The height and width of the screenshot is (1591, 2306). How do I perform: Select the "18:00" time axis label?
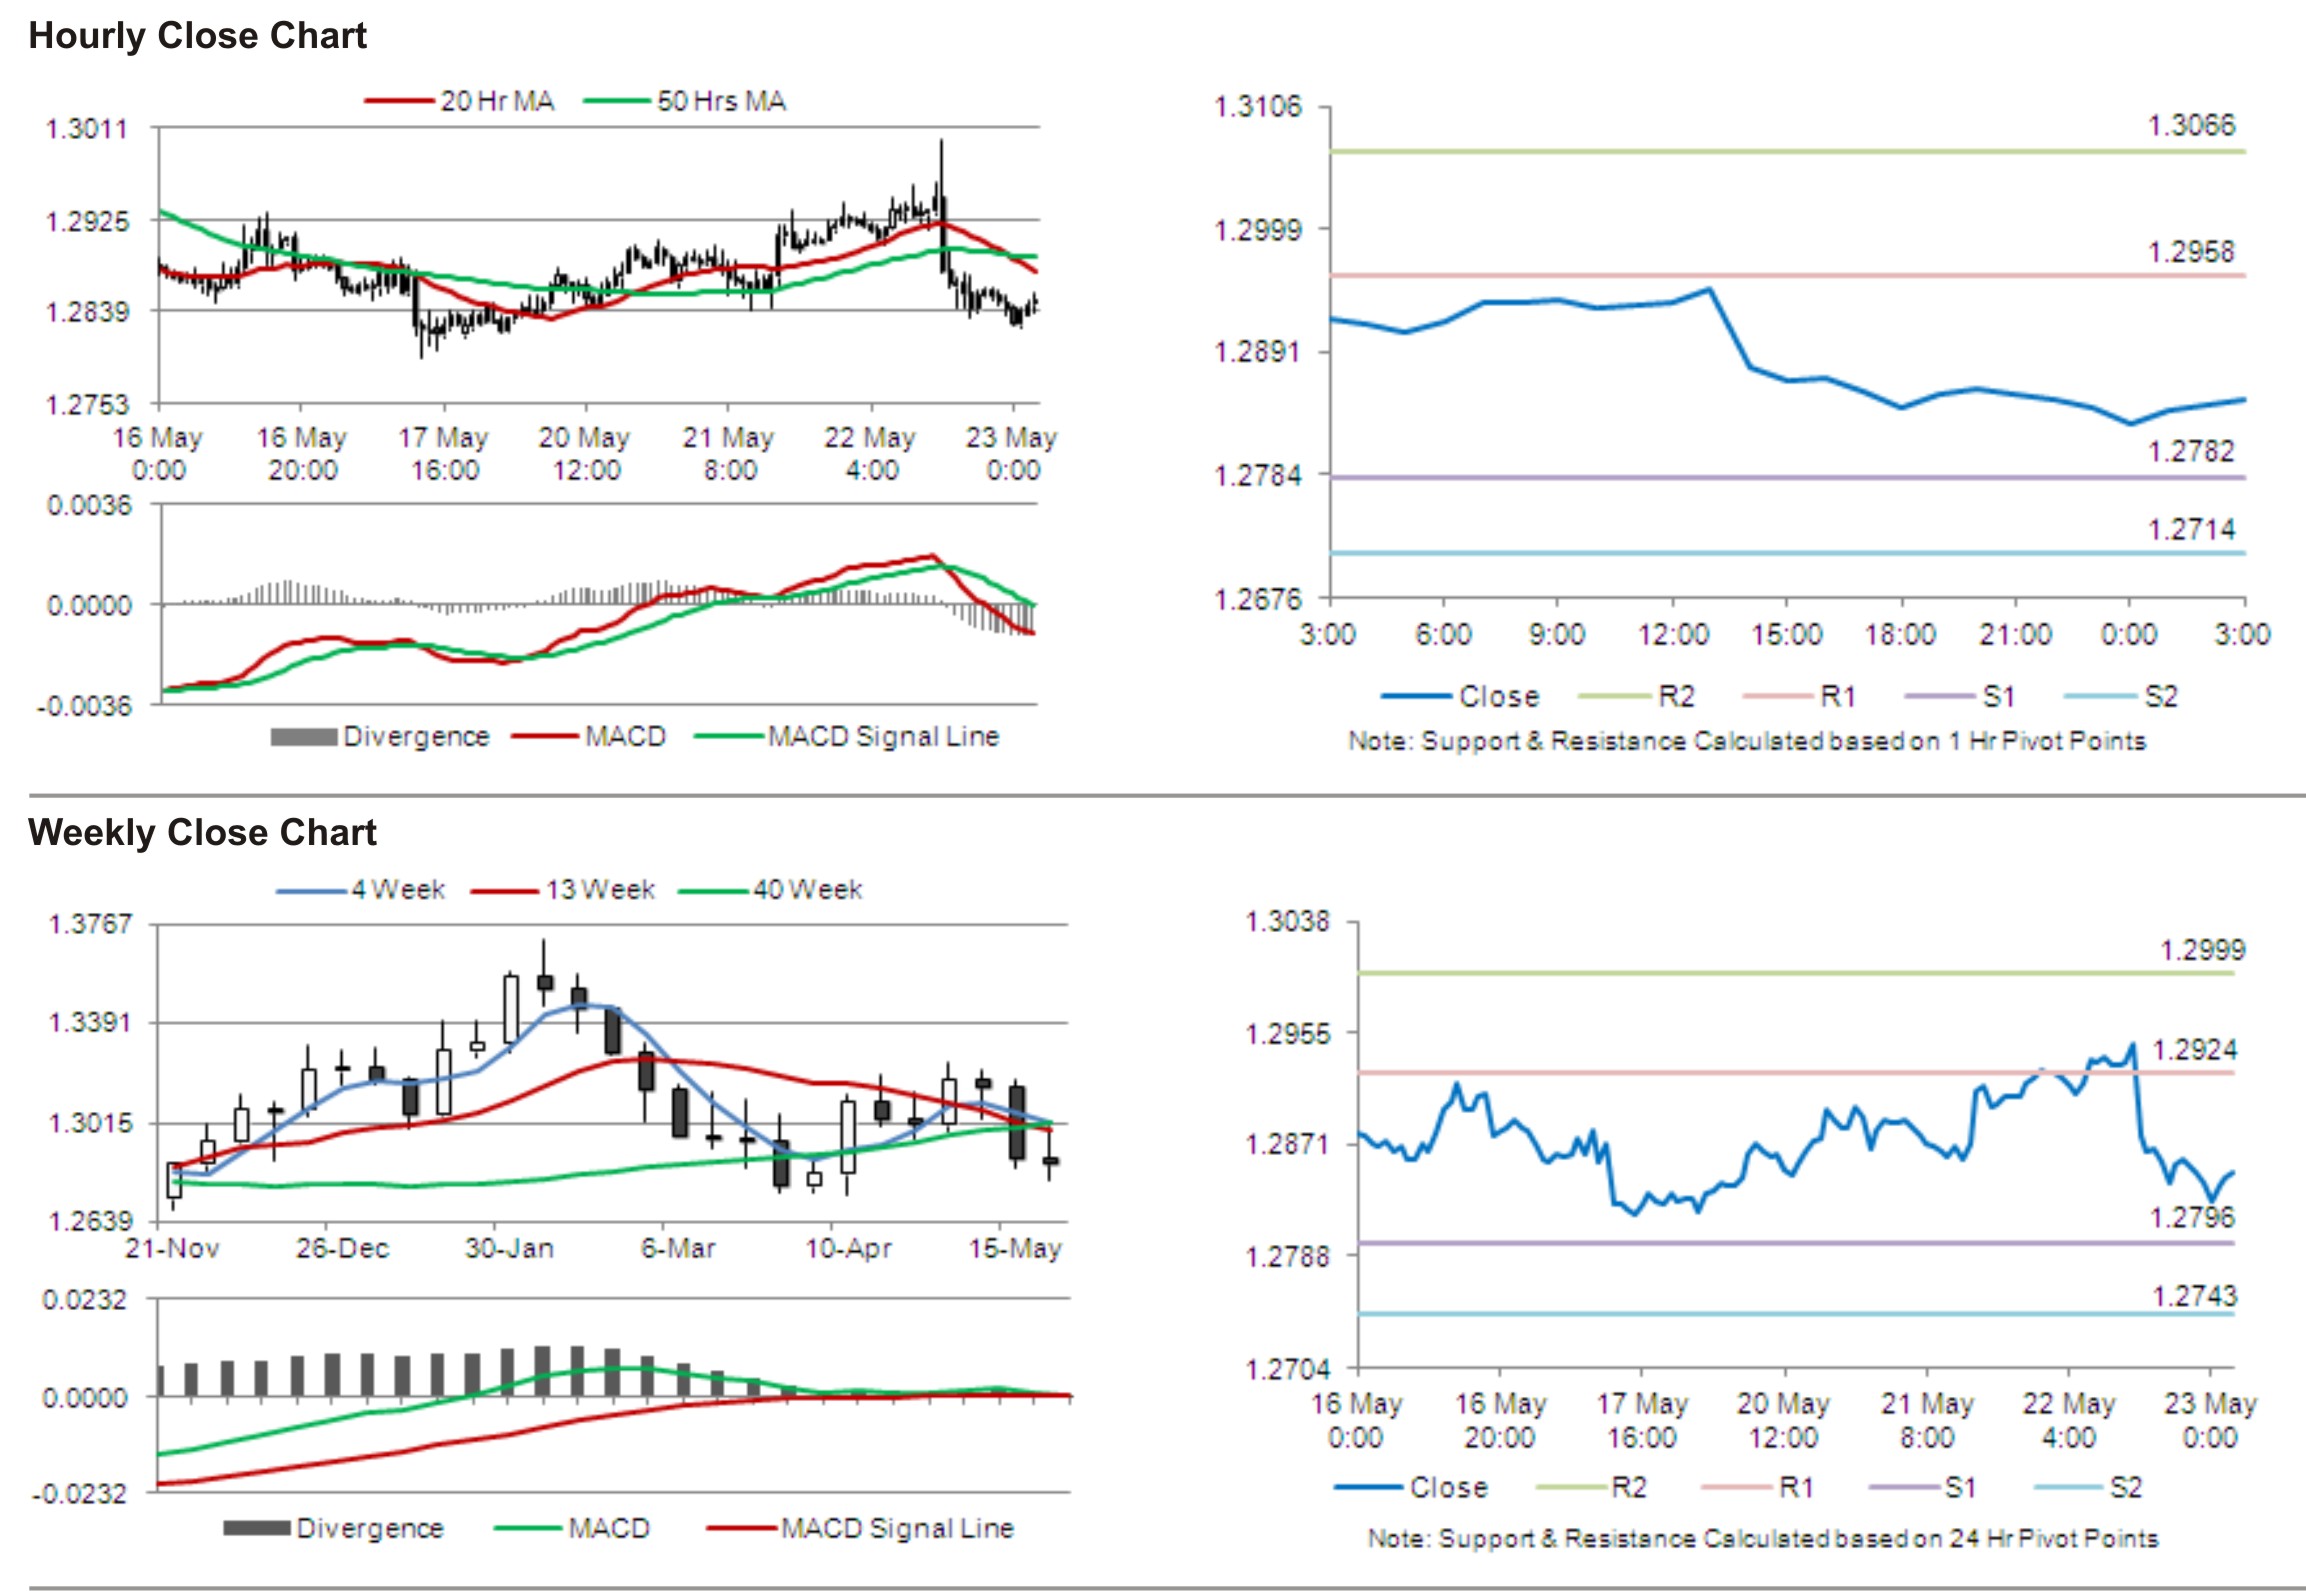pyautogui.click(x=1900, y=634)
